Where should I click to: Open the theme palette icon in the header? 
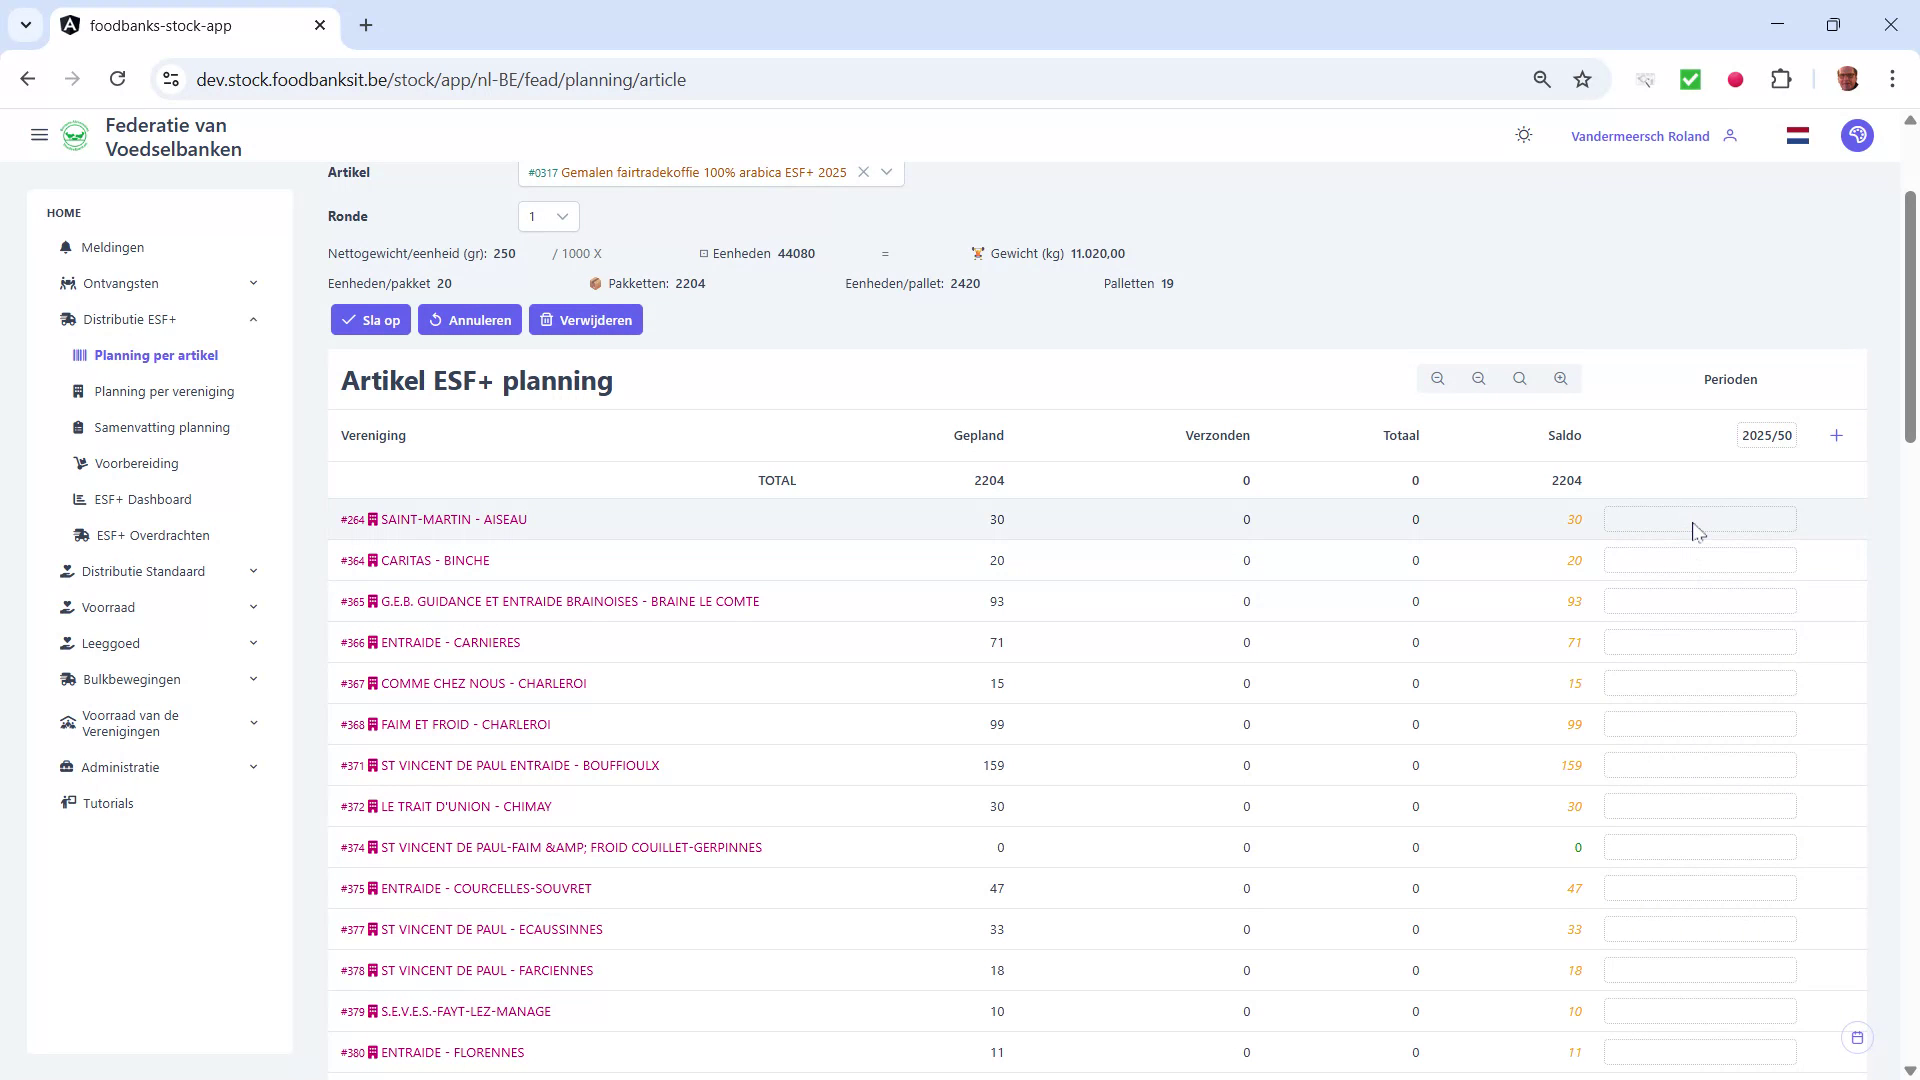click(x=1857, y=135)
